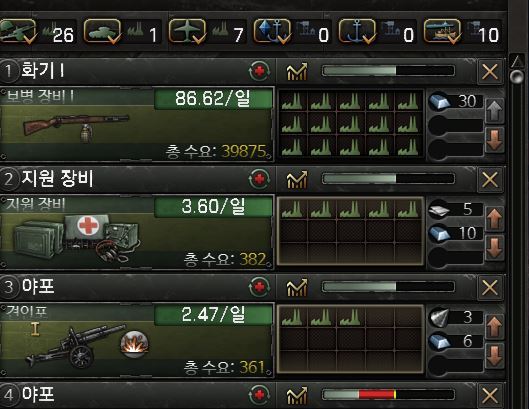Delete the 지원 장비 production line

click(x=490, y=180)
